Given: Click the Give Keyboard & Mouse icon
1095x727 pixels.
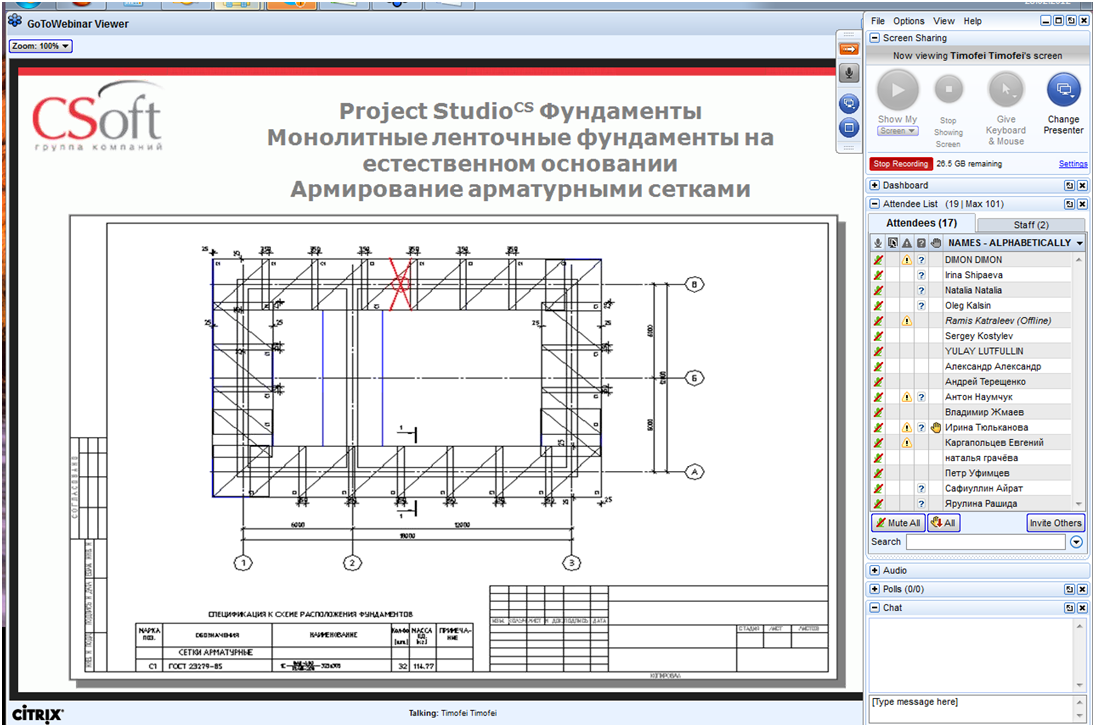Looking at the screenshot, I should click(x=1006, y=89).
